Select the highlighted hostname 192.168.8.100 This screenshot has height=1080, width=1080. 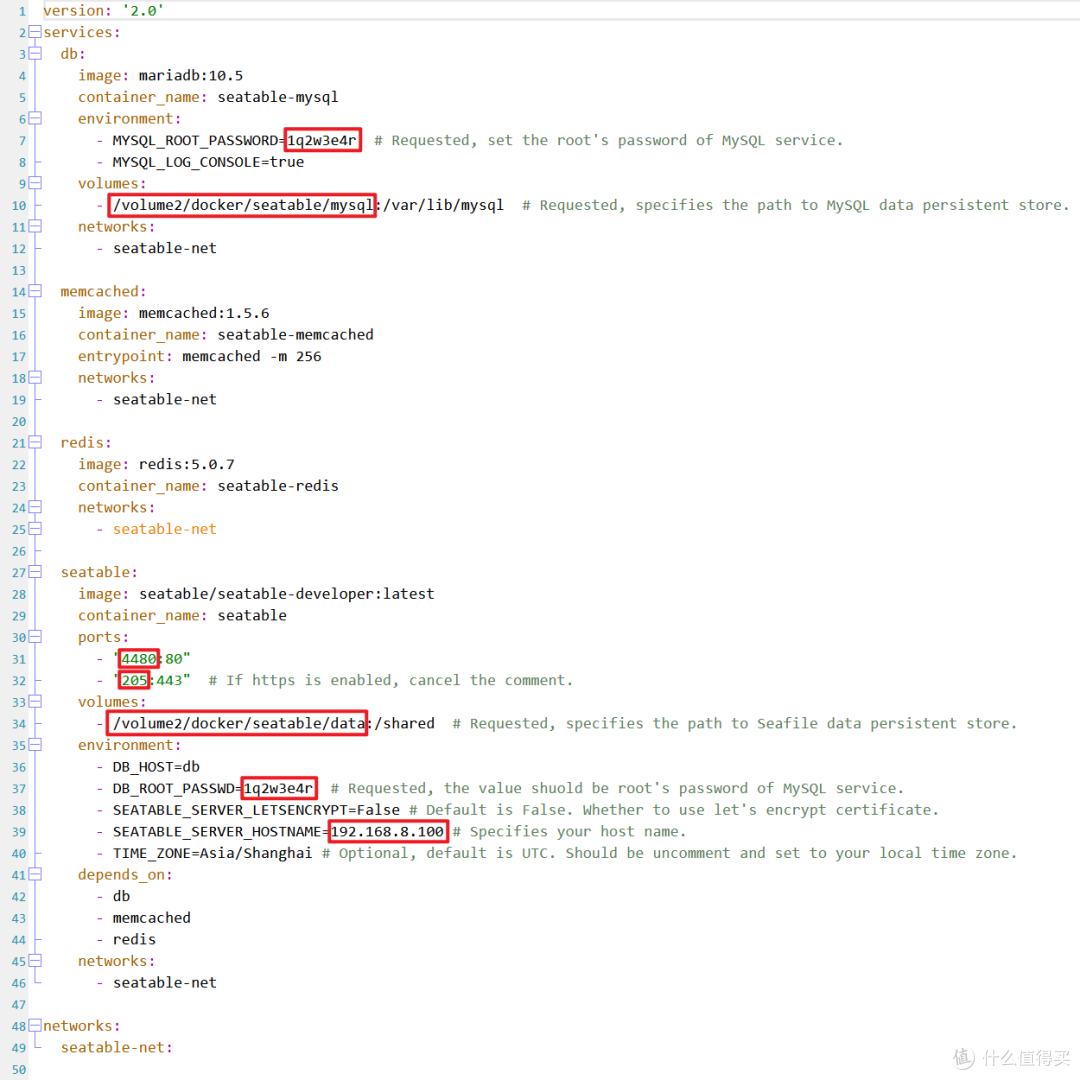(388, 831)
